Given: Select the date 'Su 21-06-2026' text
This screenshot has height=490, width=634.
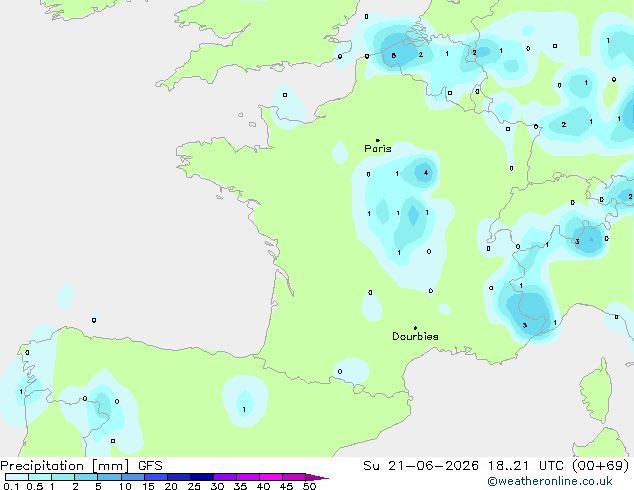Looking at the screenshot, I should pyautogui.click(x=421, y=466).
